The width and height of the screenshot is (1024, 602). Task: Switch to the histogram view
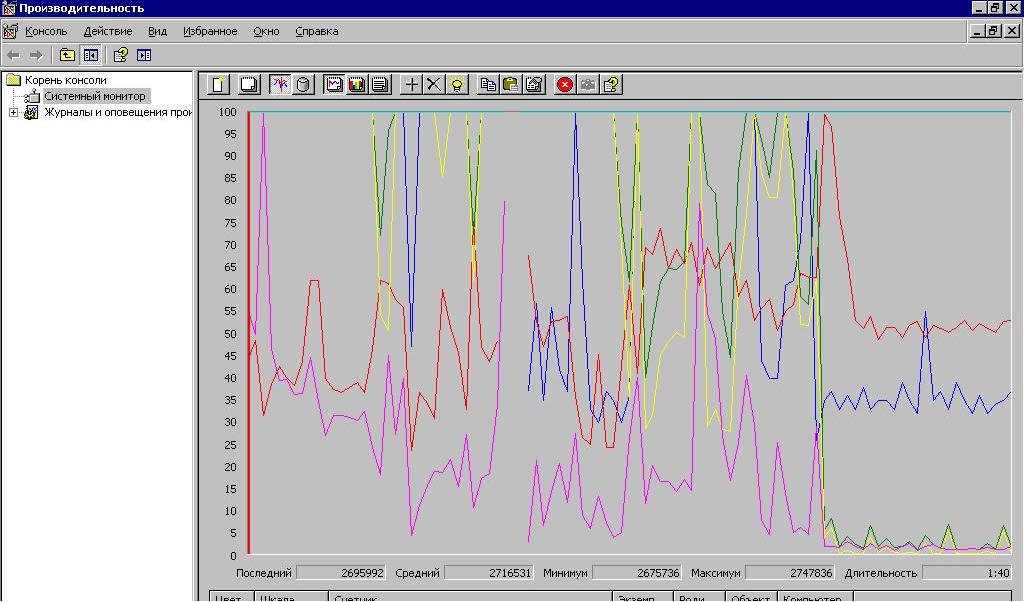357,85
